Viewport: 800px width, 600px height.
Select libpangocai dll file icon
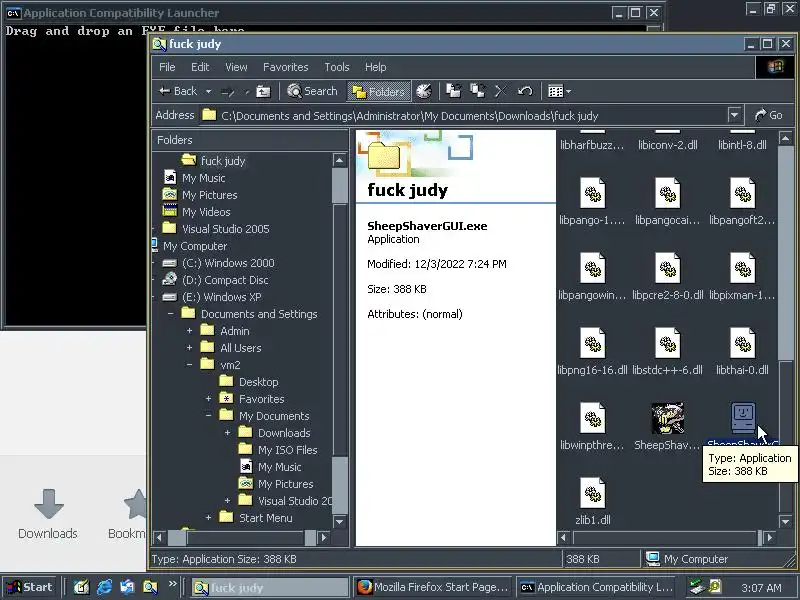click(667, 193)
